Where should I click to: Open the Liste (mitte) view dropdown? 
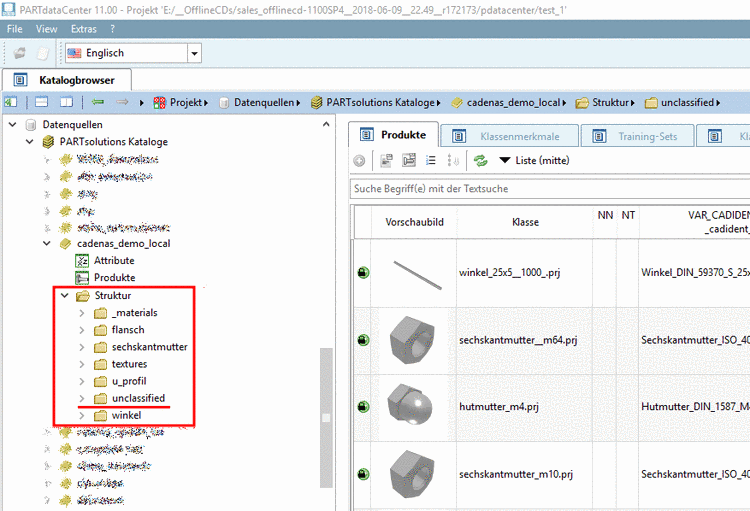534,160
